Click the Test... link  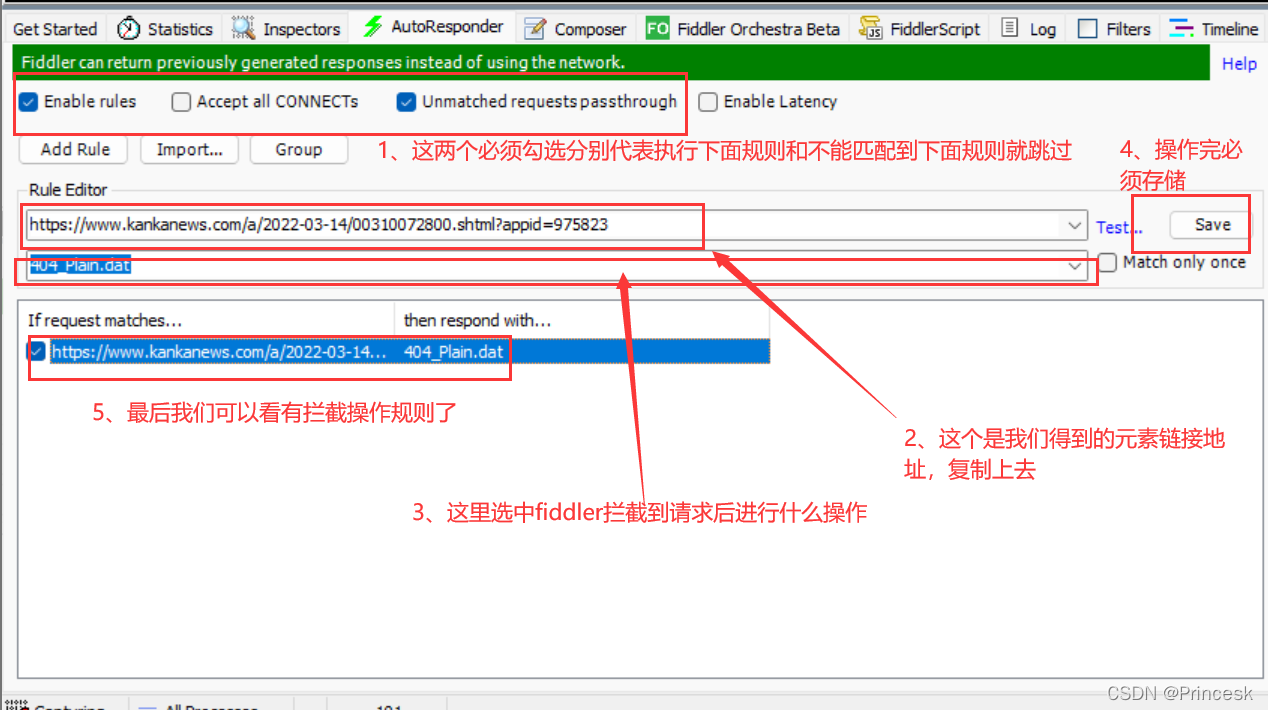coord(1119,227)
